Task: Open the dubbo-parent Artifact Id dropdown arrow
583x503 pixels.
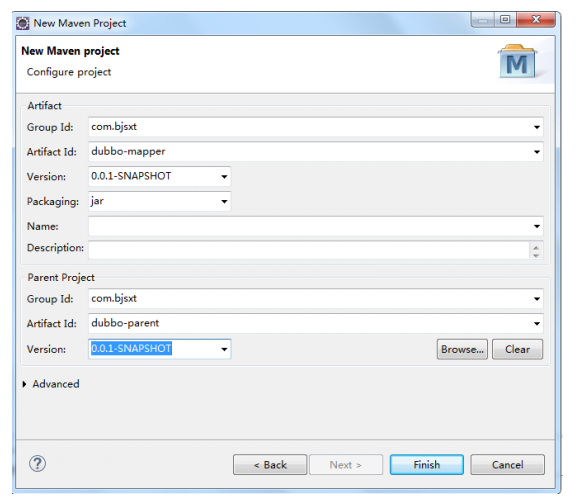Action: (537, 323)
